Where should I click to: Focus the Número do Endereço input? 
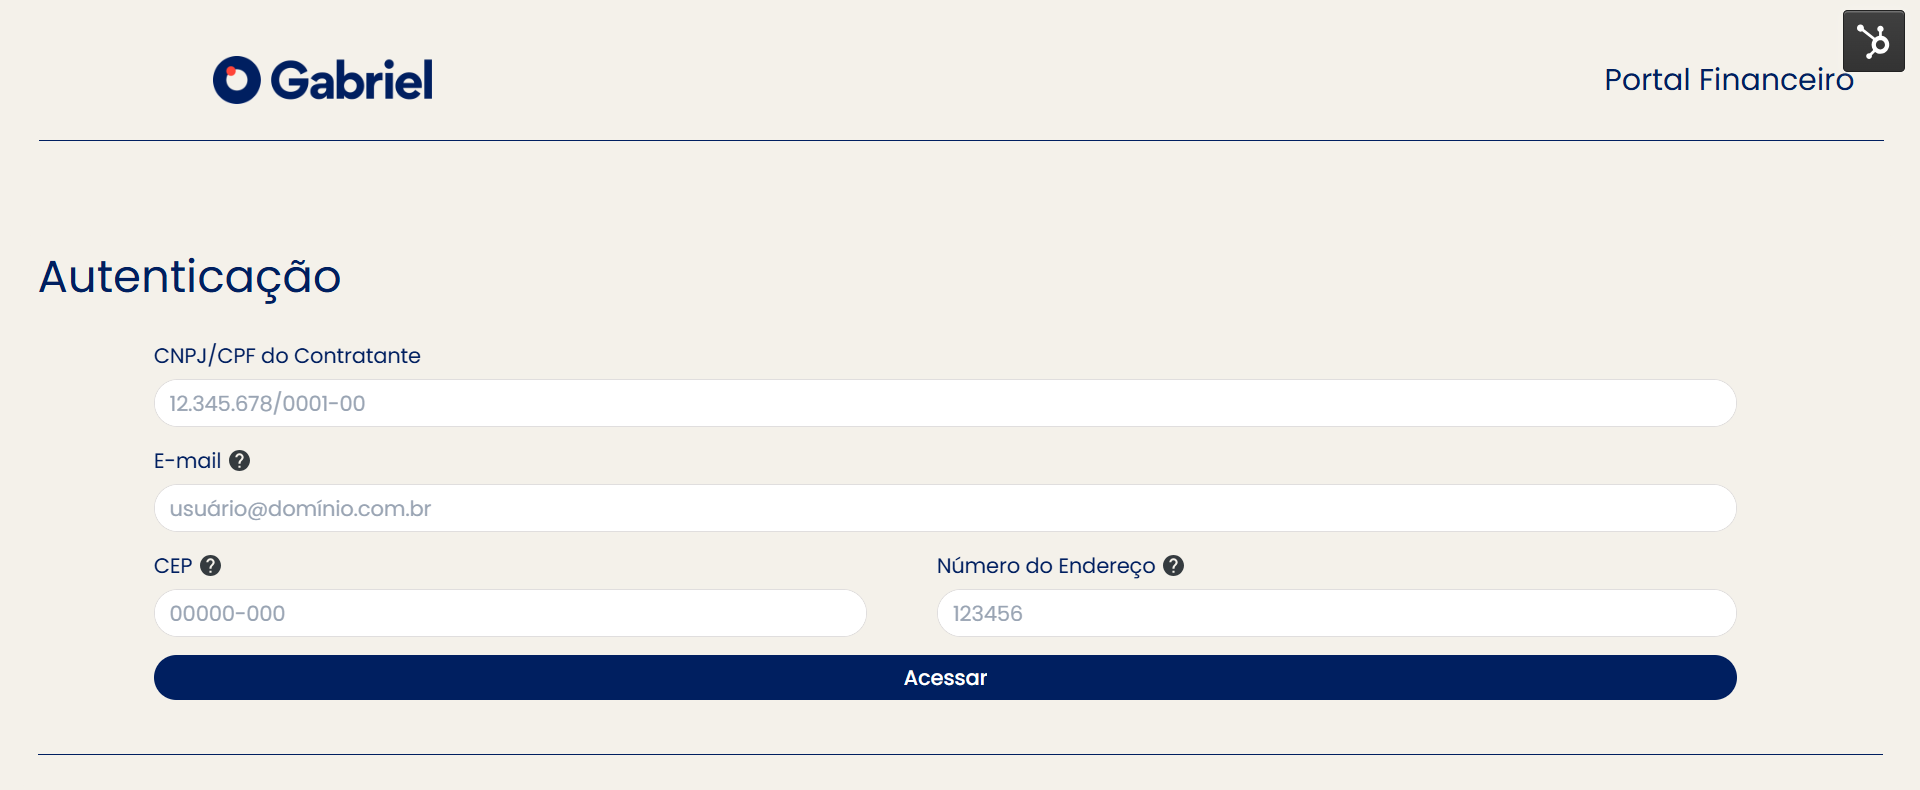[x=1336, y=613]
